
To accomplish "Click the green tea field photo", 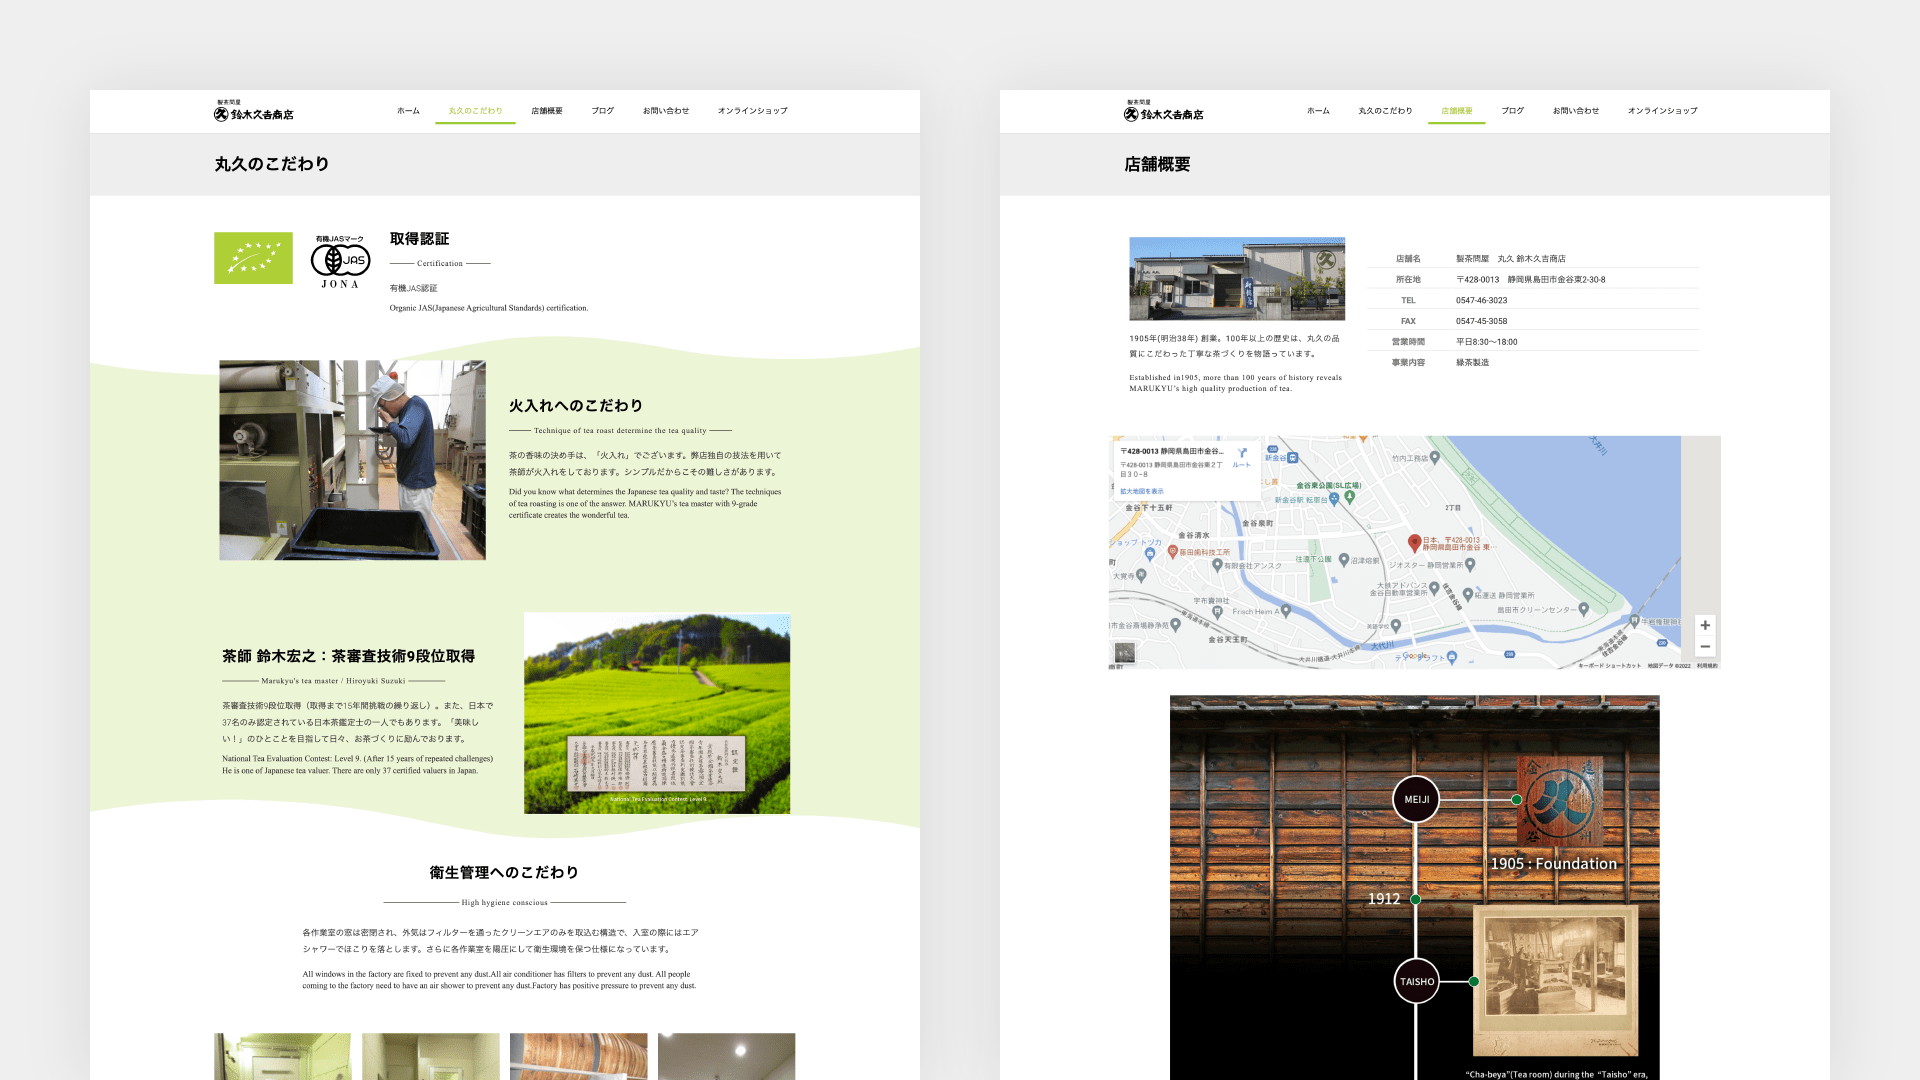I will tap(657, 713).
